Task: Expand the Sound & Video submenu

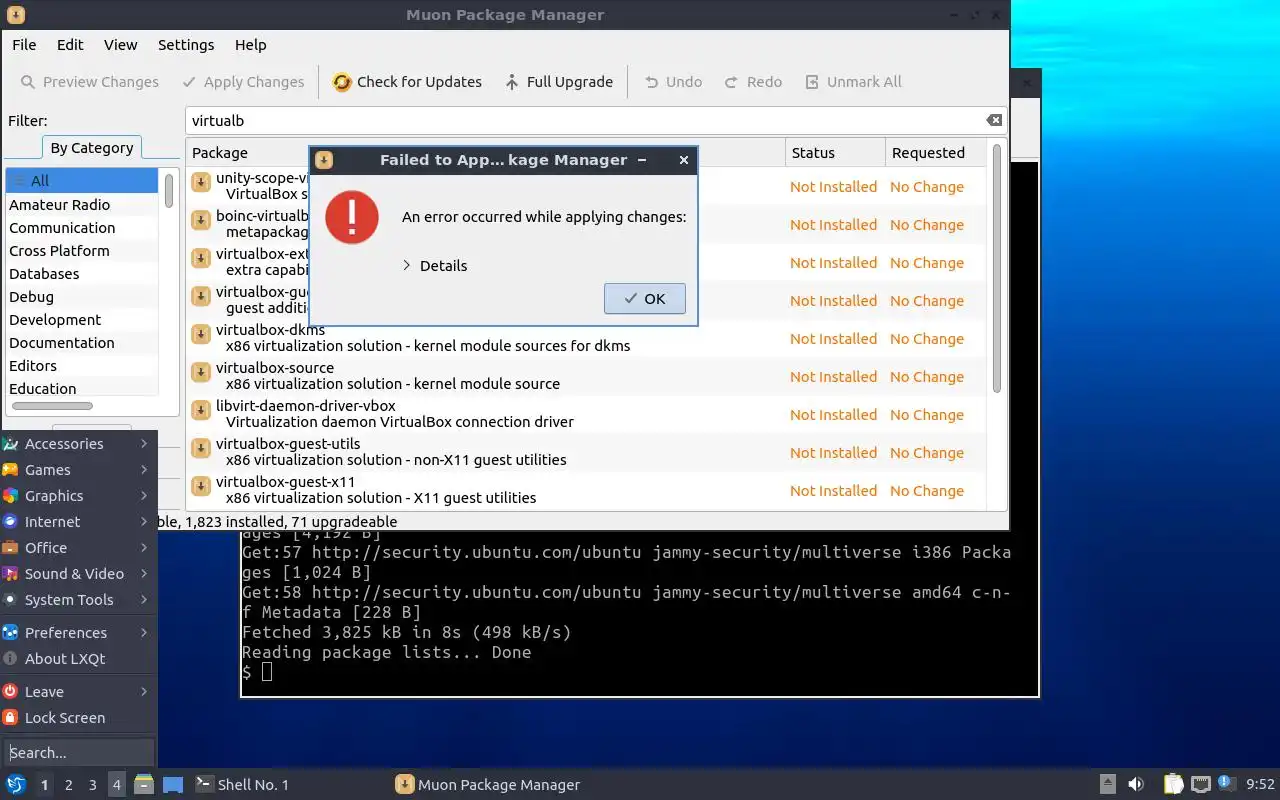Action: [78, 574]
